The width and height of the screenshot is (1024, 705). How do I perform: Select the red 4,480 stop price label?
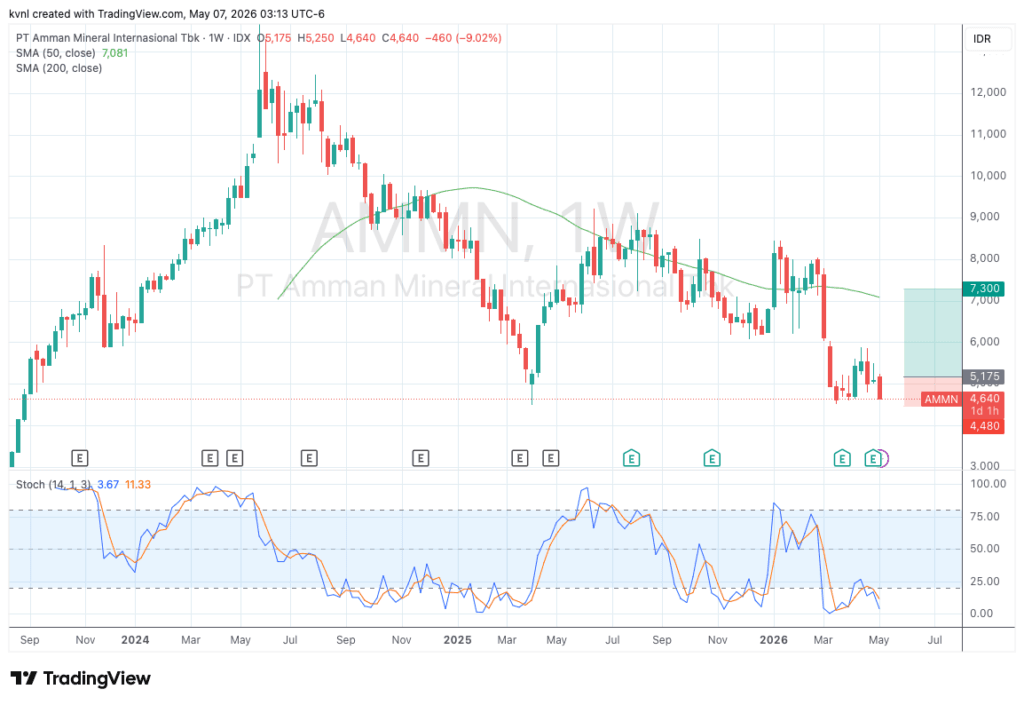[984, 426]
